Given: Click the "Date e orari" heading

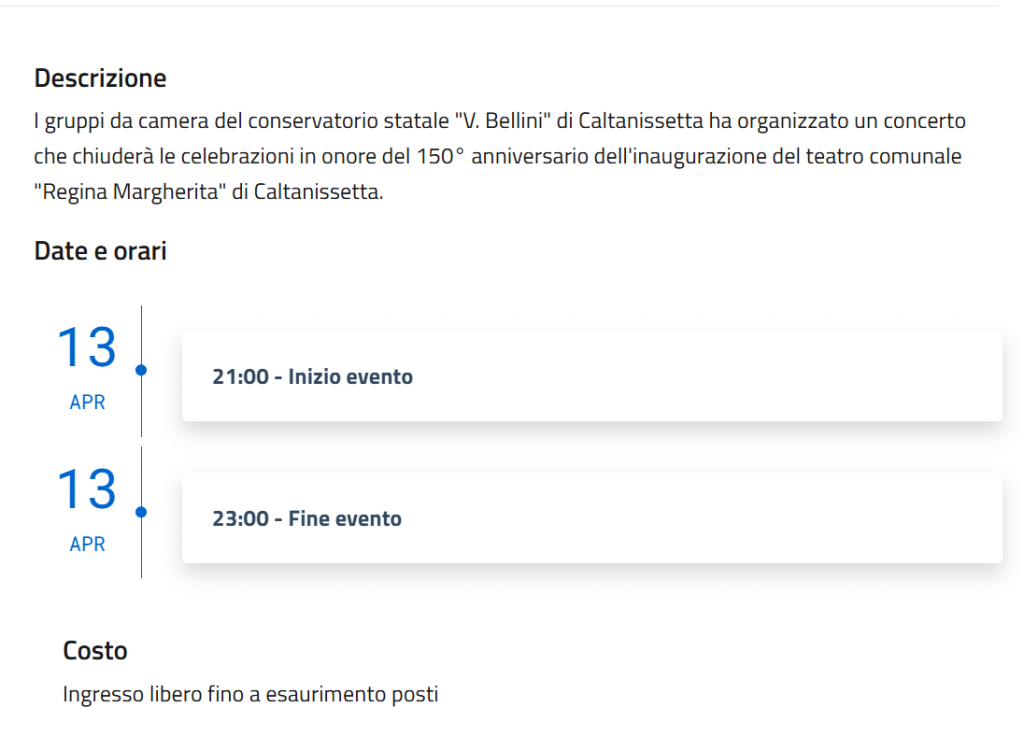Looking at the screenshot, I should coord(100,251).
